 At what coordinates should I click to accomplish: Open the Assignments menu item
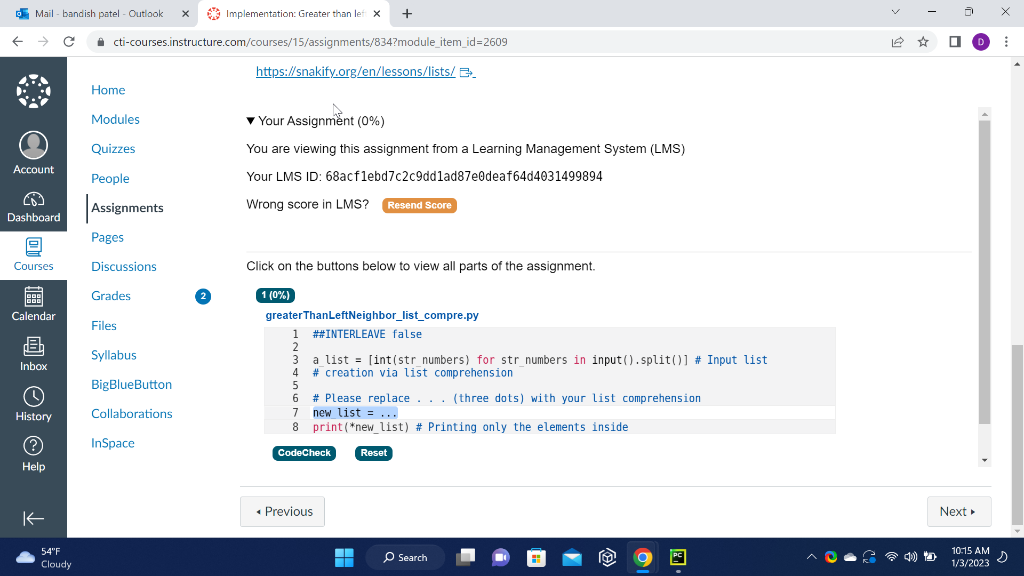(126, 208)
